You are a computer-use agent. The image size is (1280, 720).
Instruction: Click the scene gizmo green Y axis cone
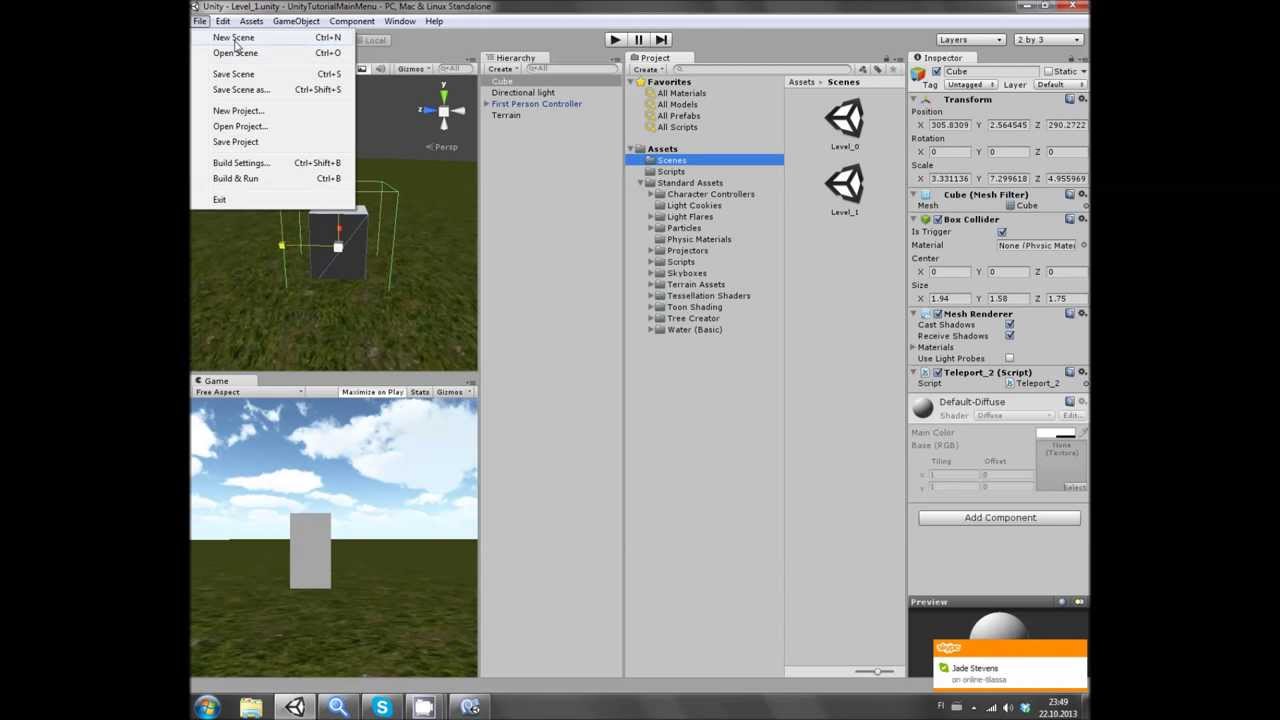tap(444, 97)
